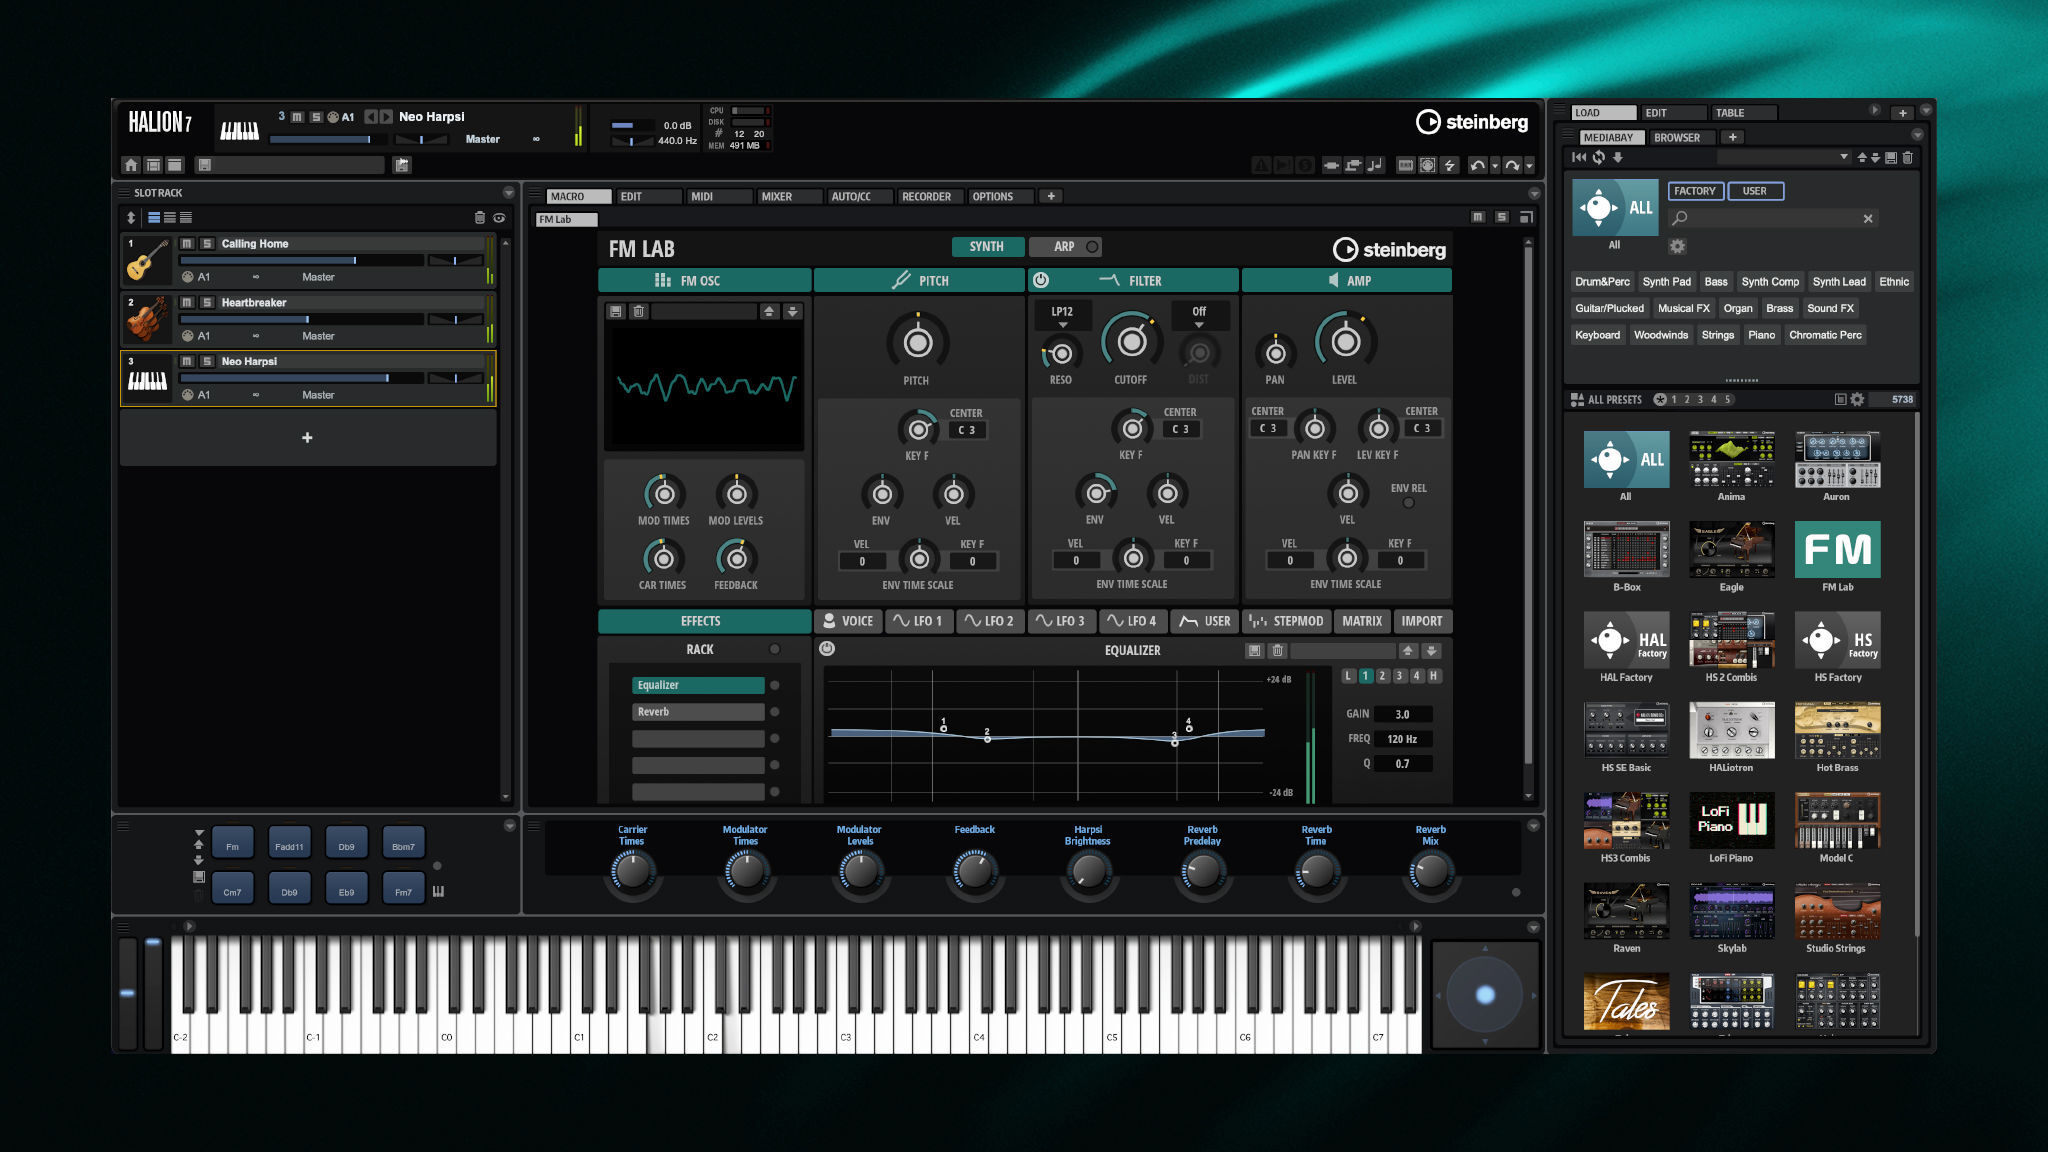Viewport: 2048px width, 1152px height.
Task: Toggle slot rack eye visibility icon
Action: click(499, 217)
